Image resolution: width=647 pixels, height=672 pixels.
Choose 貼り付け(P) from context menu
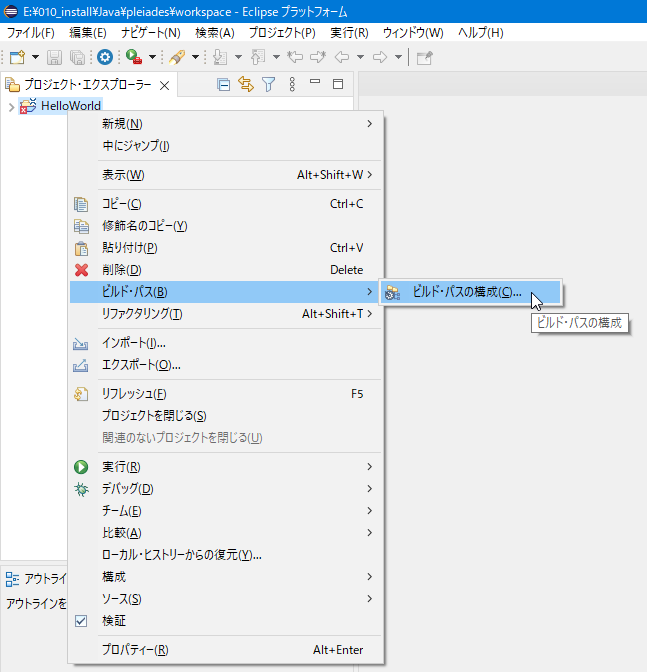226,248
